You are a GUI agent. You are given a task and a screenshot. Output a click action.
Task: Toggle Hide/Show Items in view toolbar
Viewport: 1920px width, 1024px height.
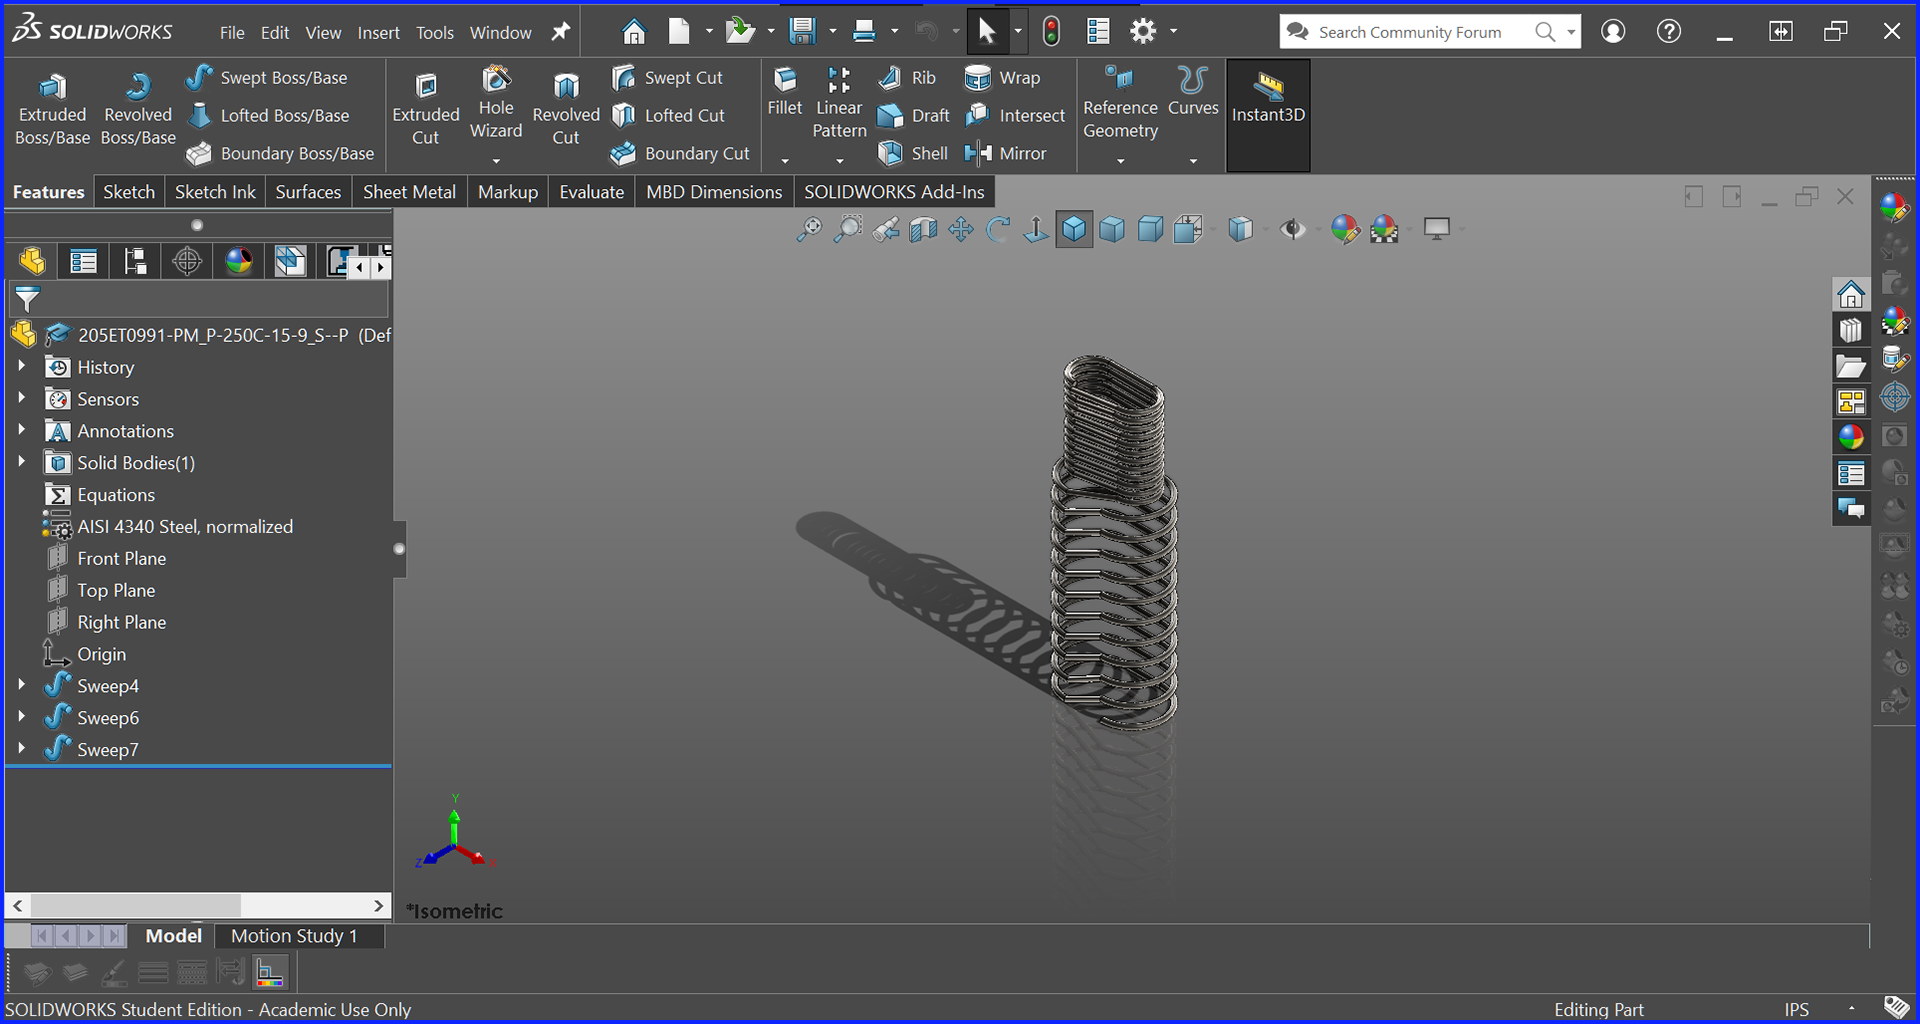pyautogui.click(x=1293, y=230)
